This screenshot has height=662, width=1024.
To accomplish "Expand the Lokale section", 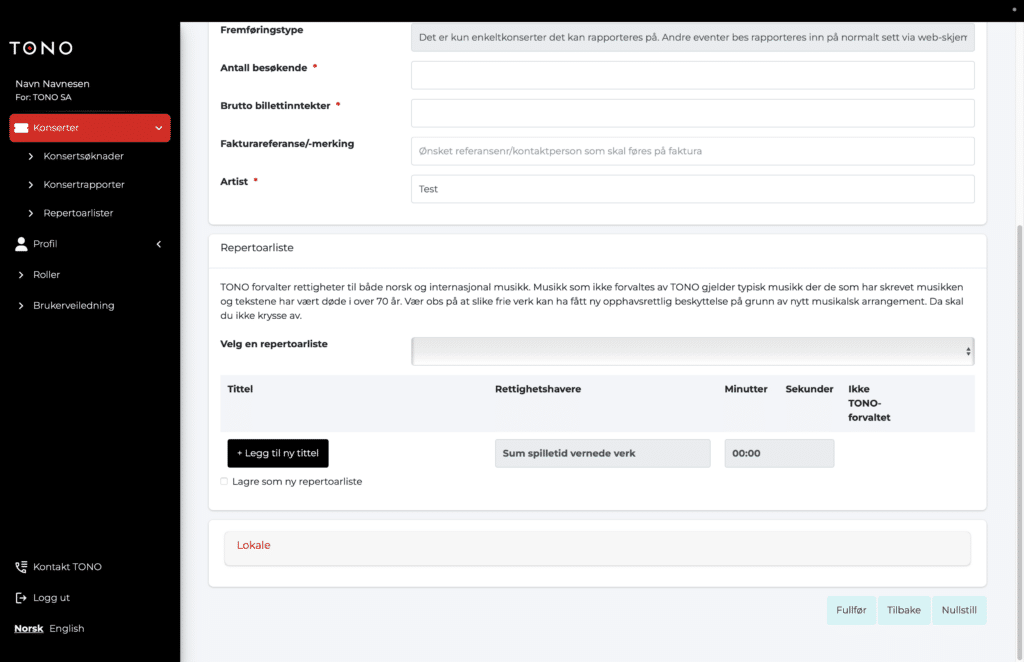I will (597, 548).
